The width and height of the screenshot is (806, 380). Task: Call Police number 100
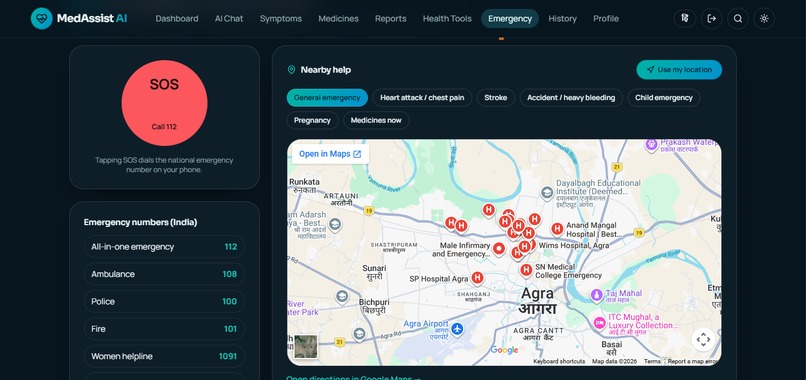(x=164, y=301)
